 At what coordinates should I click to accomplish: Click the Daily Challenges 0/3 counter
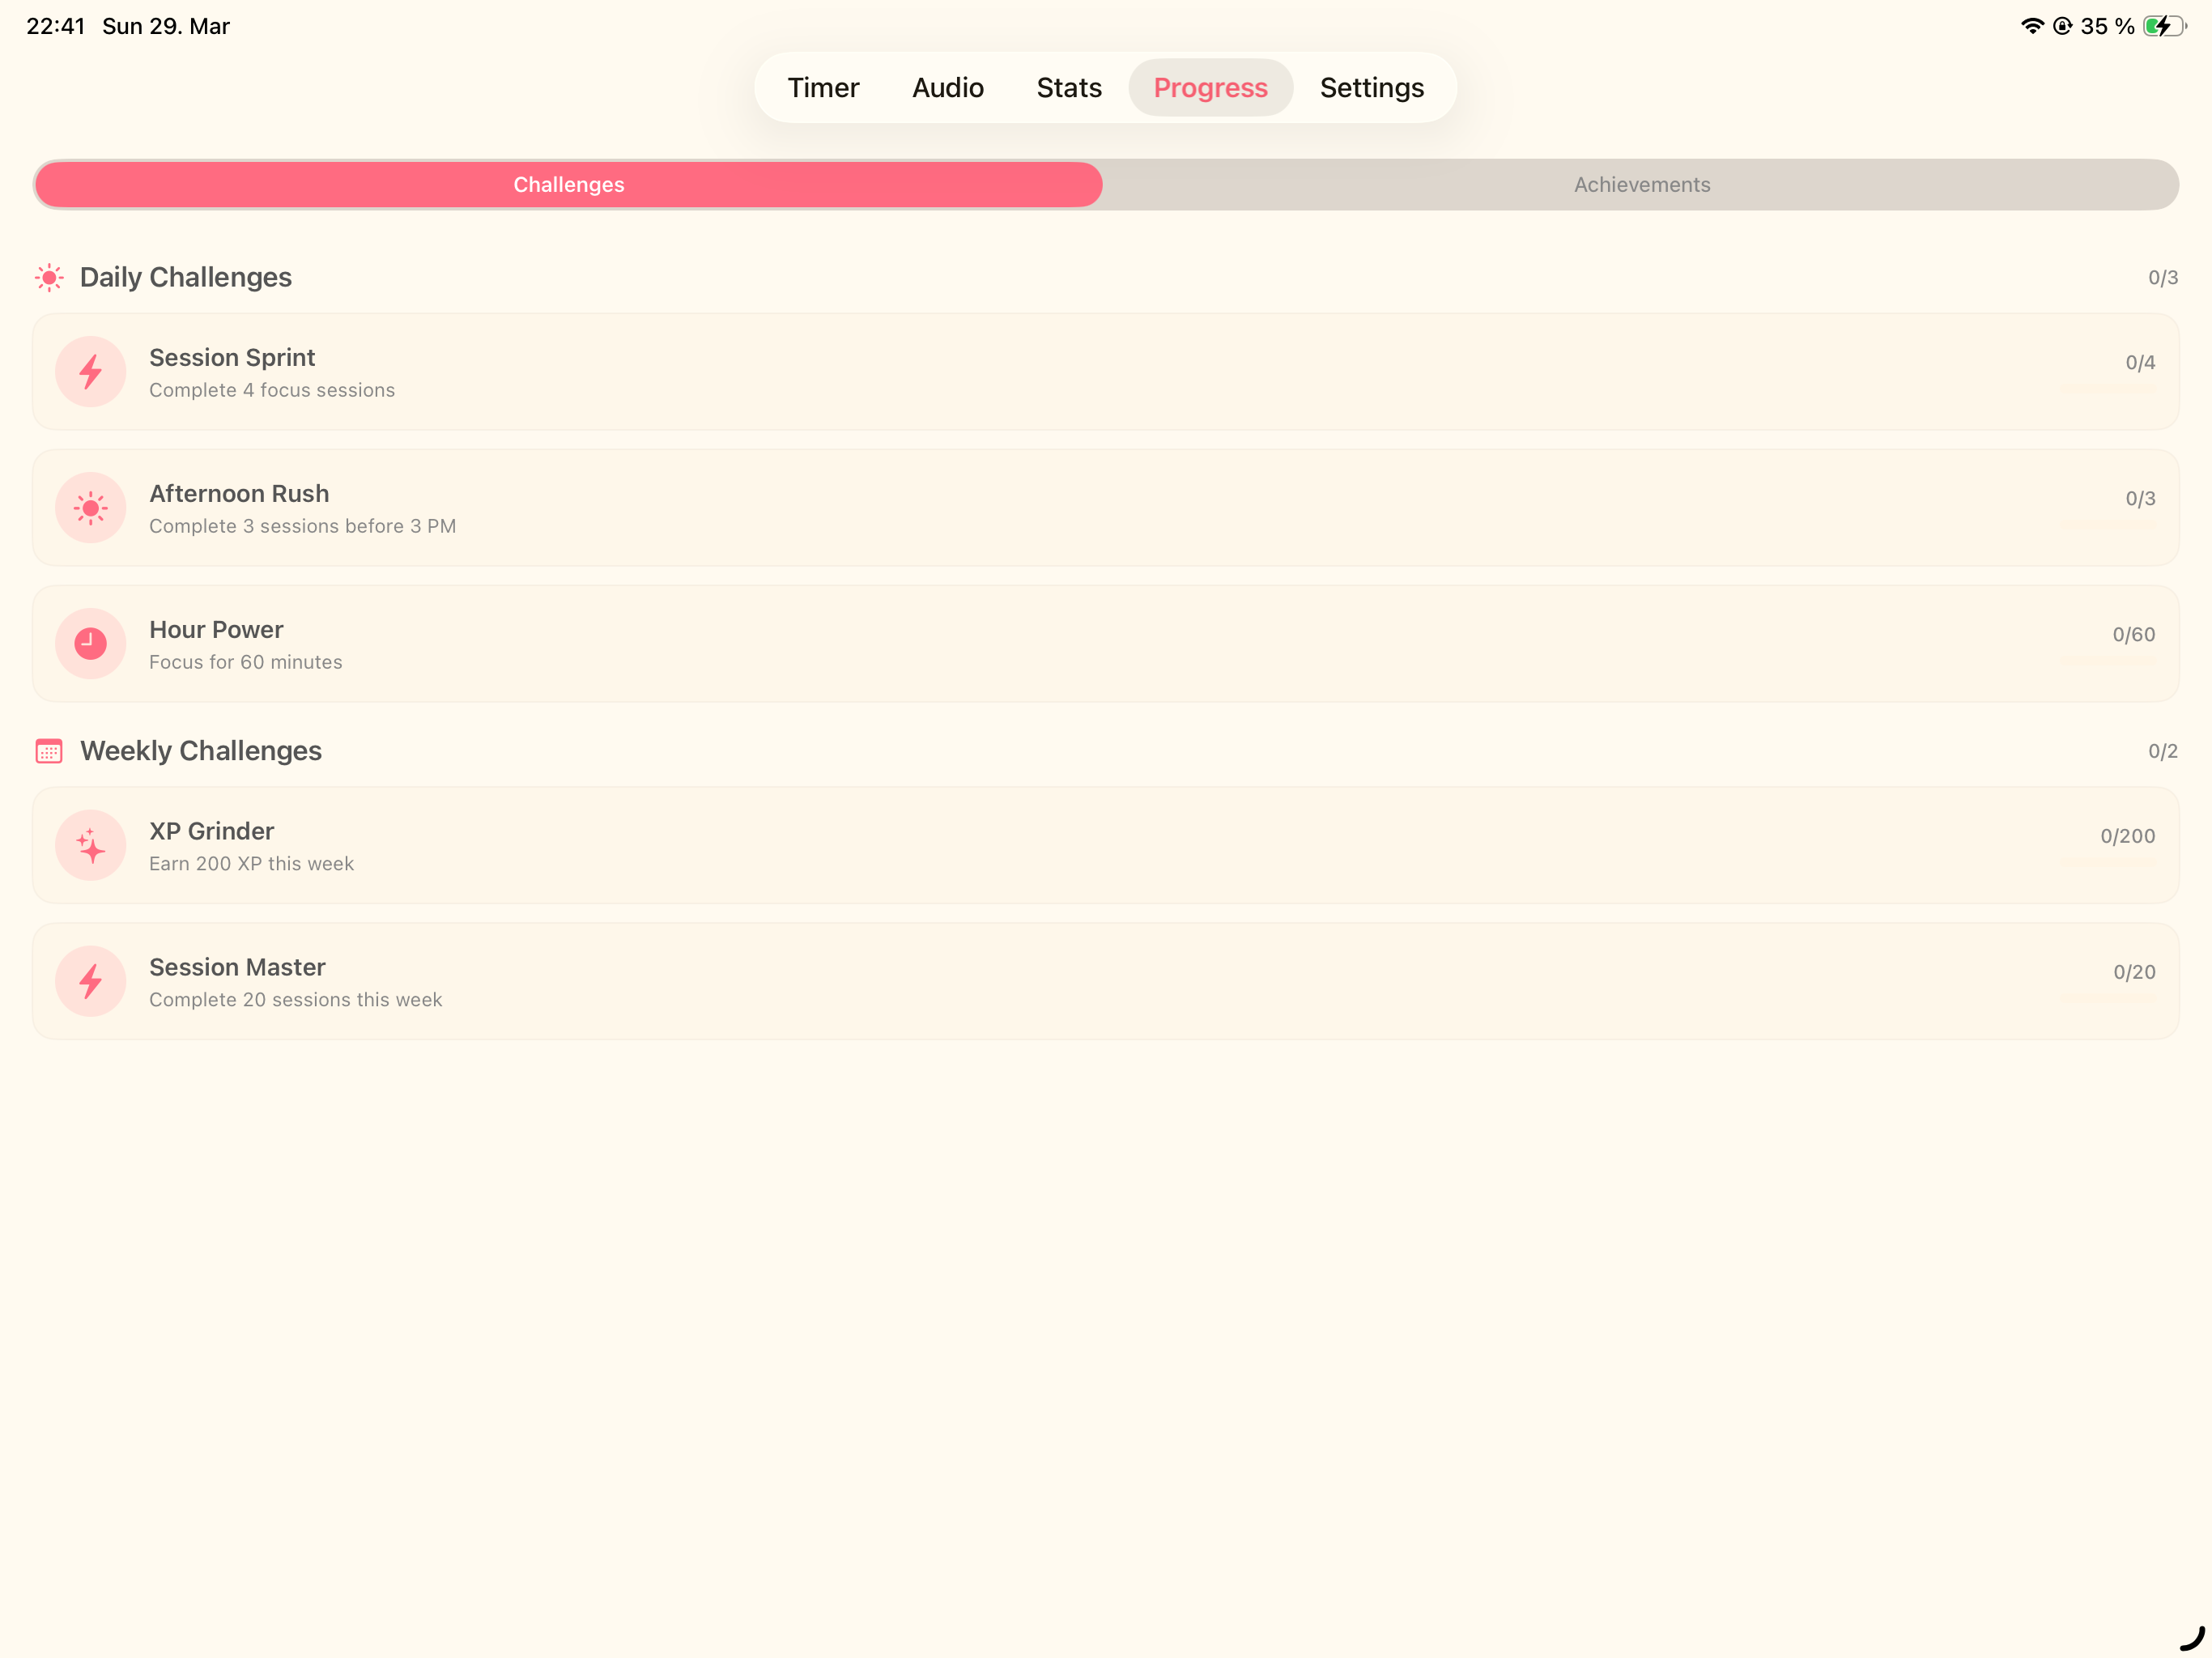(x=2162, y=278)
